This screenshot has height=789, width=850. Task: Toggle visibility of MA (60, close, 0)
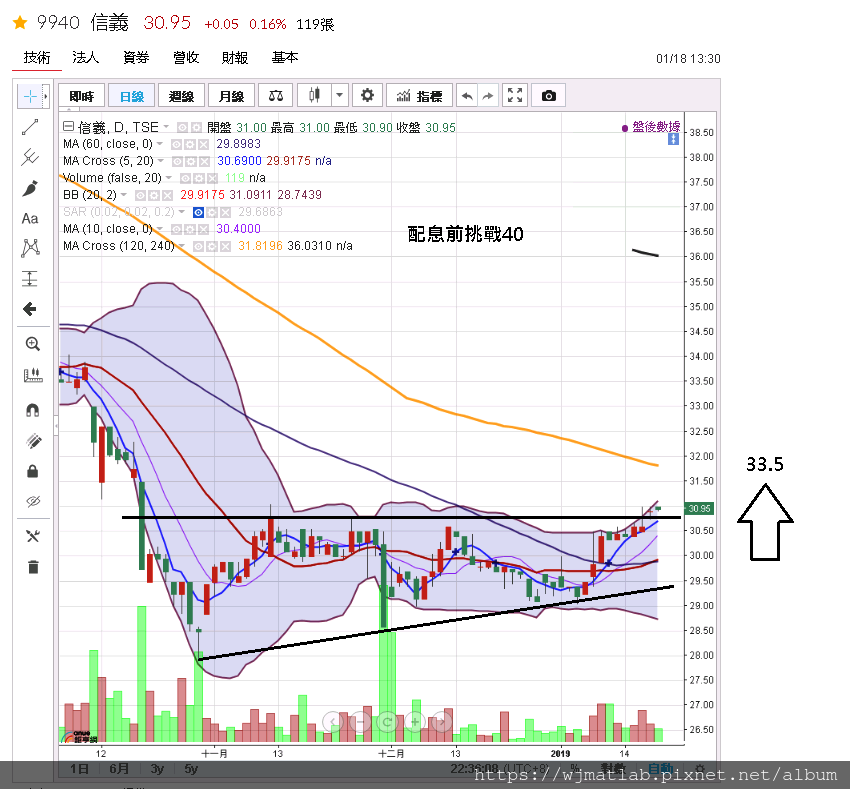[x=176, y=145]
